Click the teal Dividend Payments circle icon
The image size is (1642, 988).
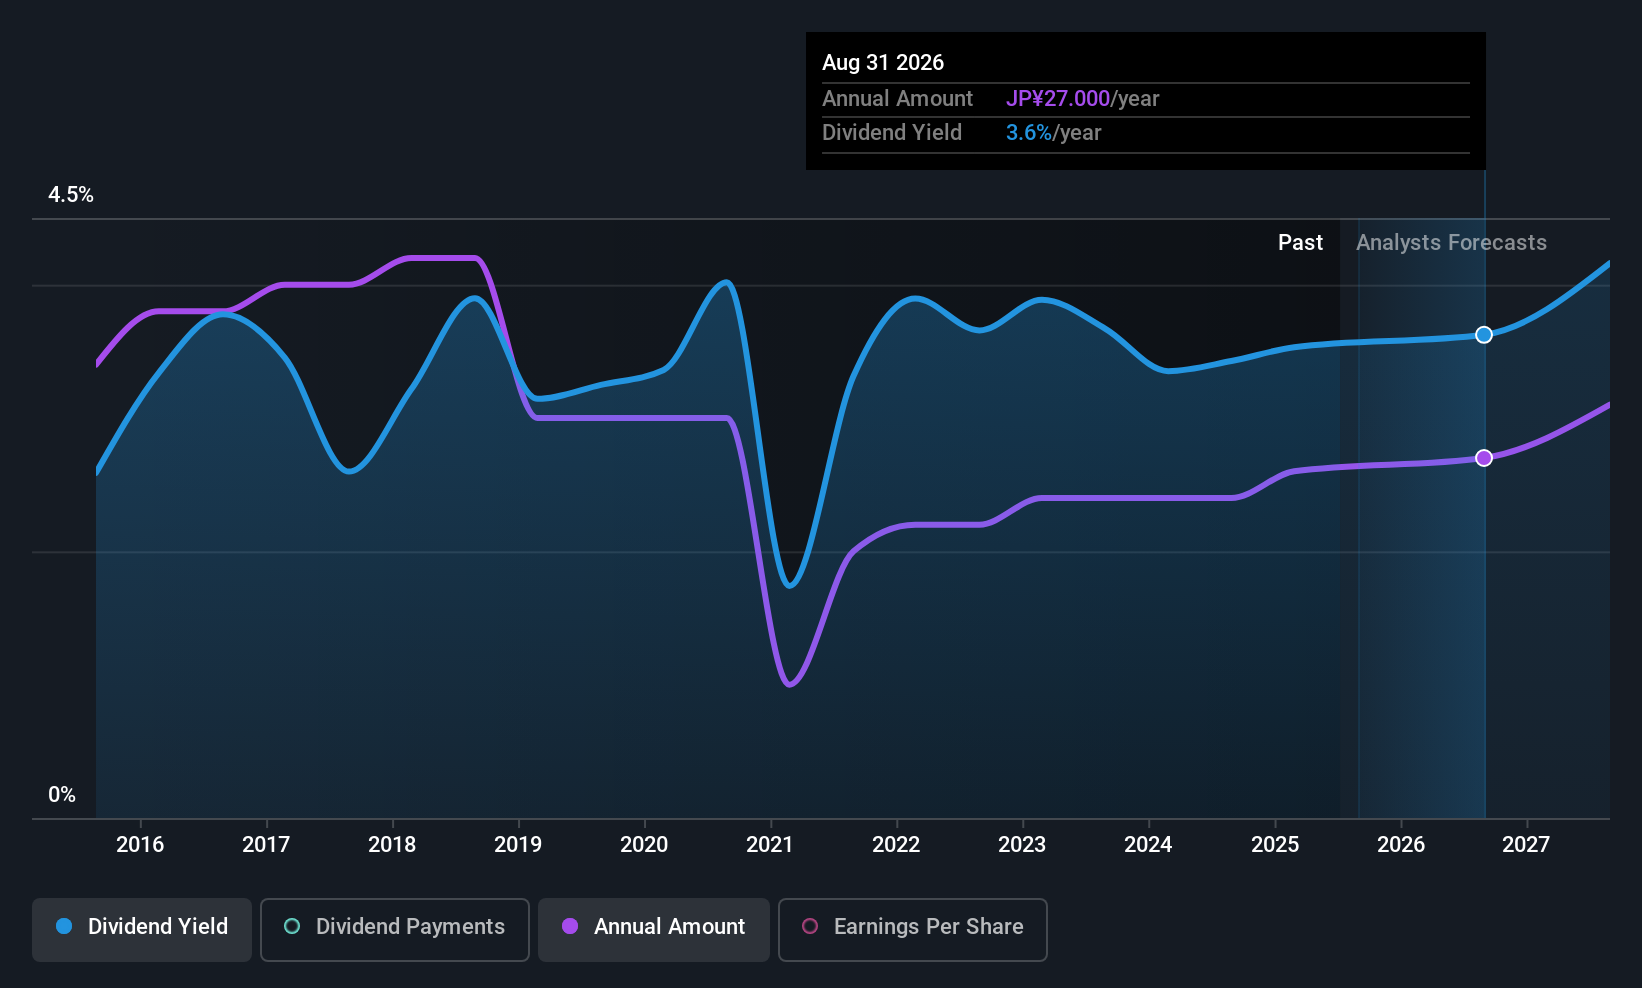tap(292, 926)
